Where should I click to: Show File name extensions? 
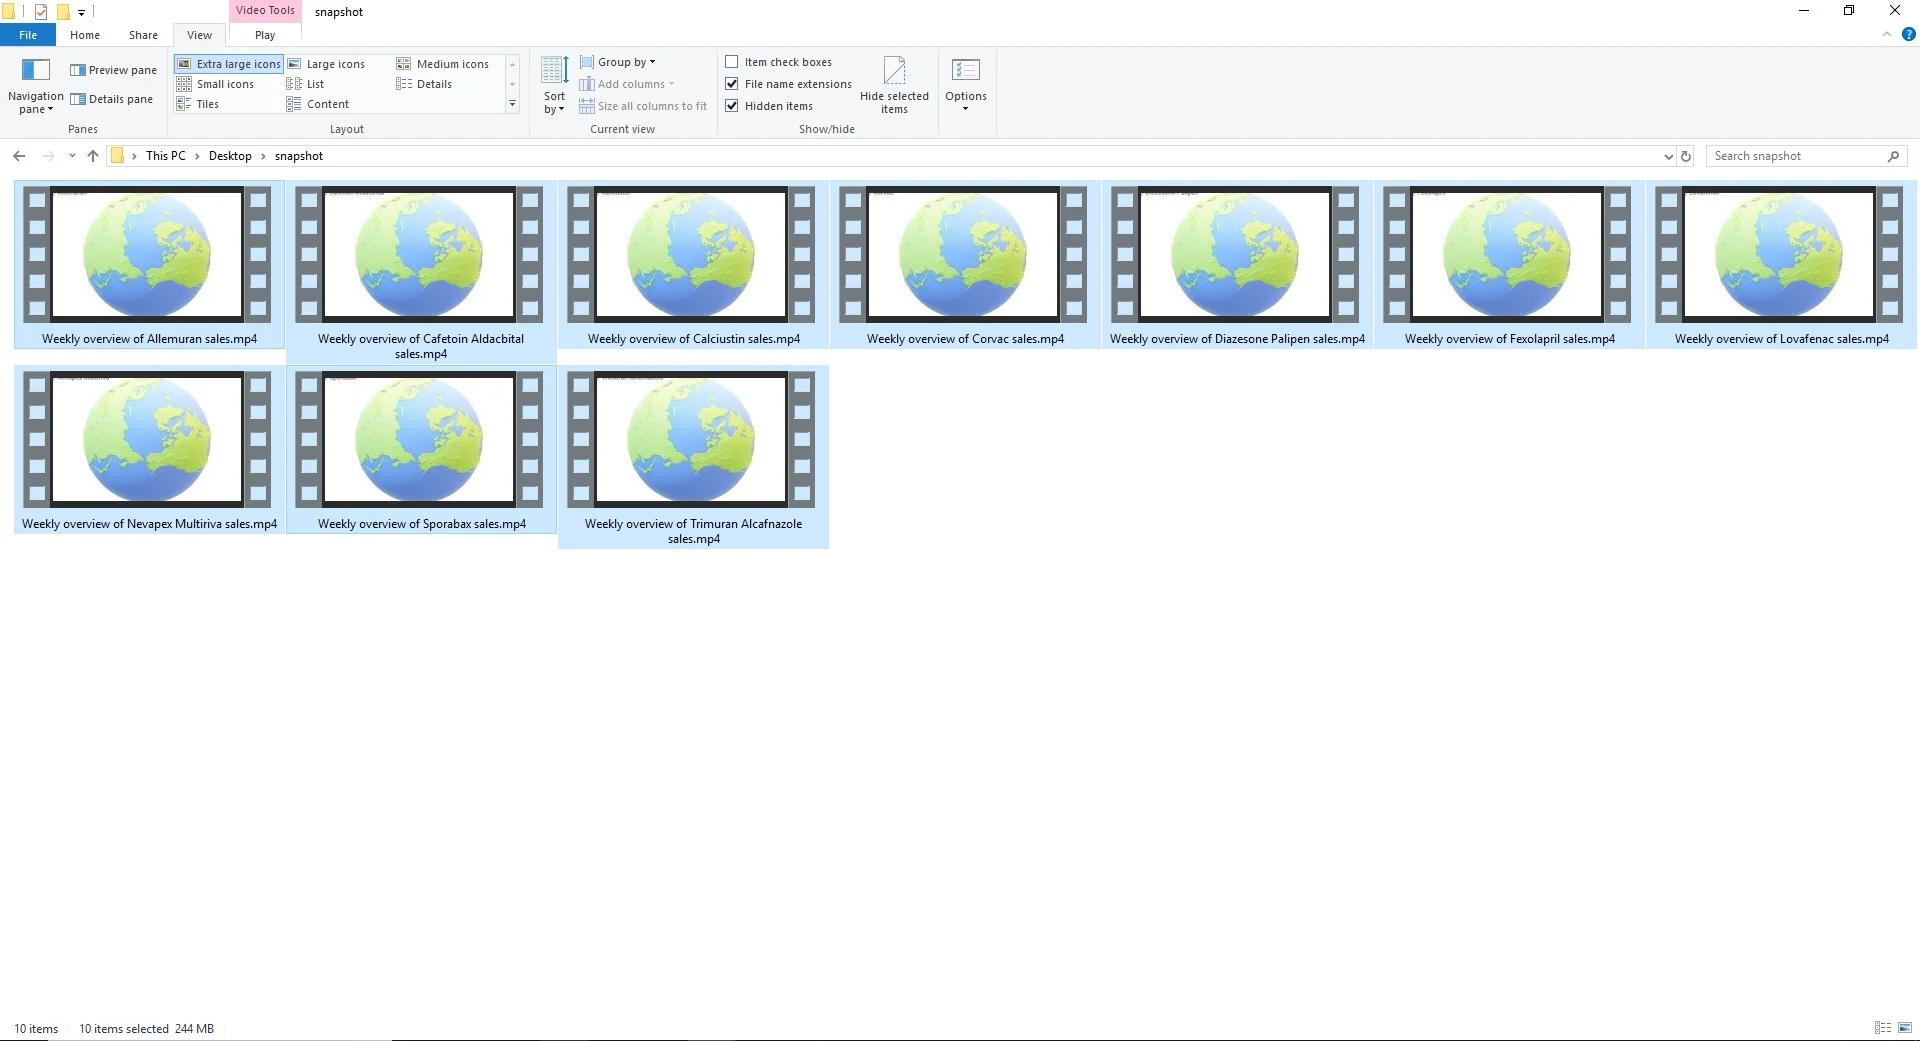(732, 83)
